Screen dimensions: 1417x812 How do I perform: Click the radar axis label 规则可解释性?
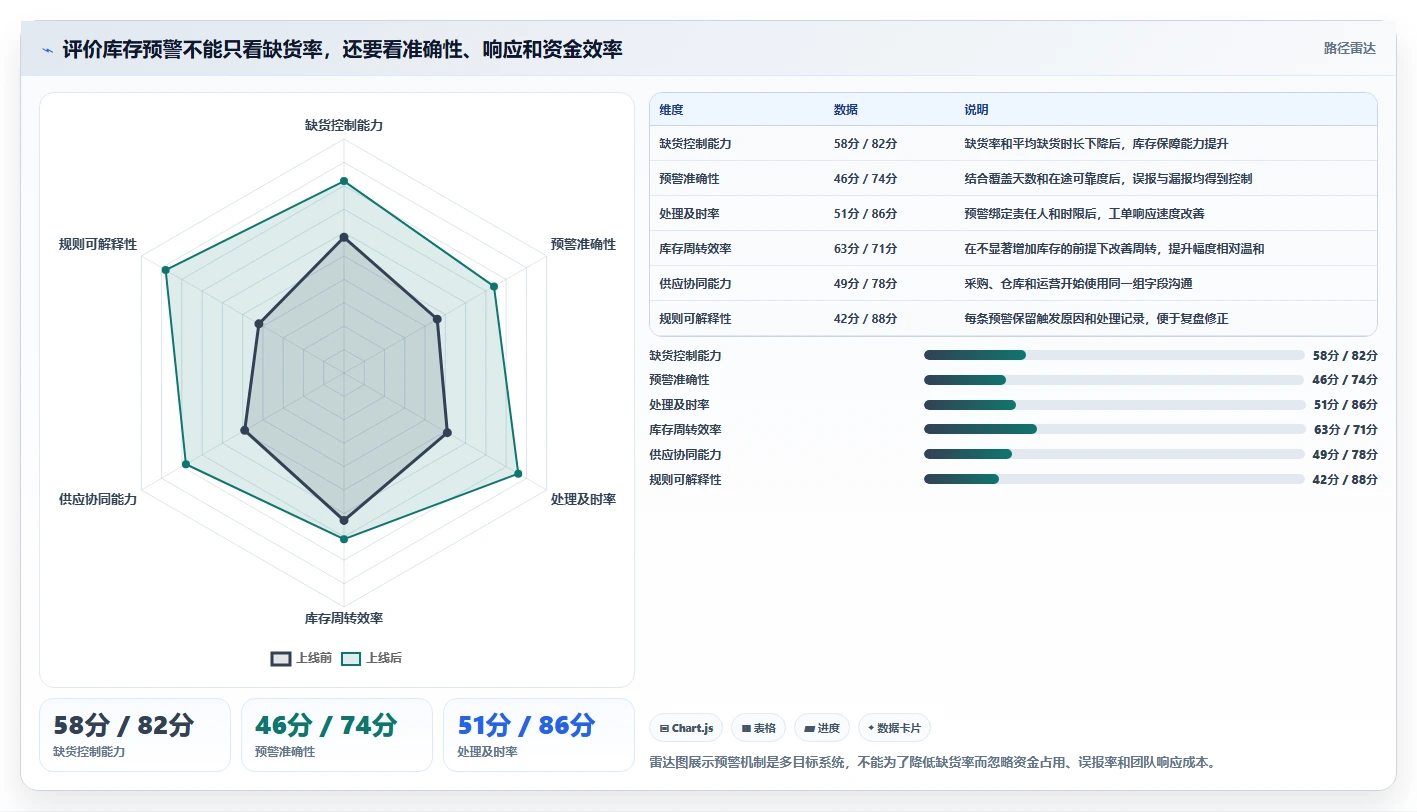point(98,244)
